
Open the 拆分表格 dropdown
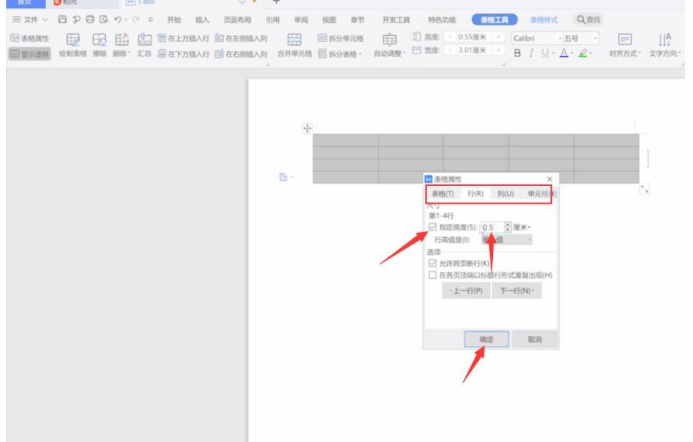click(x=340, y=54)
